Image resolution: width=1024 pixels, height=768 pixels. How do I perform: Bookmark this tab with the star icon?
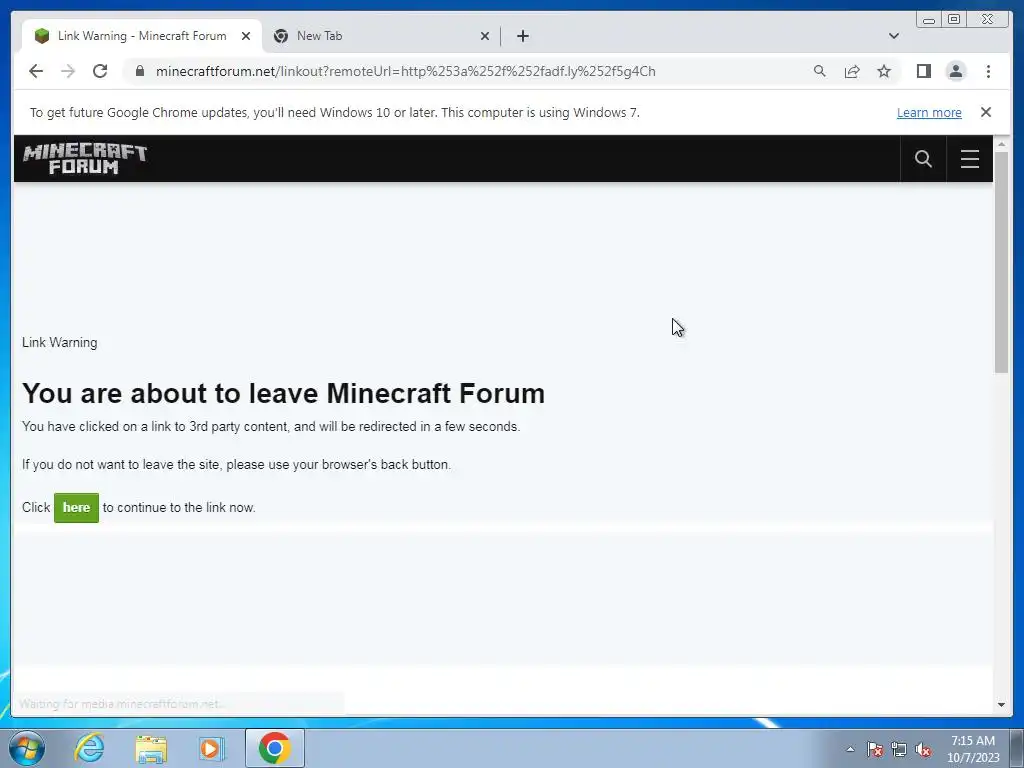(884, 71)
